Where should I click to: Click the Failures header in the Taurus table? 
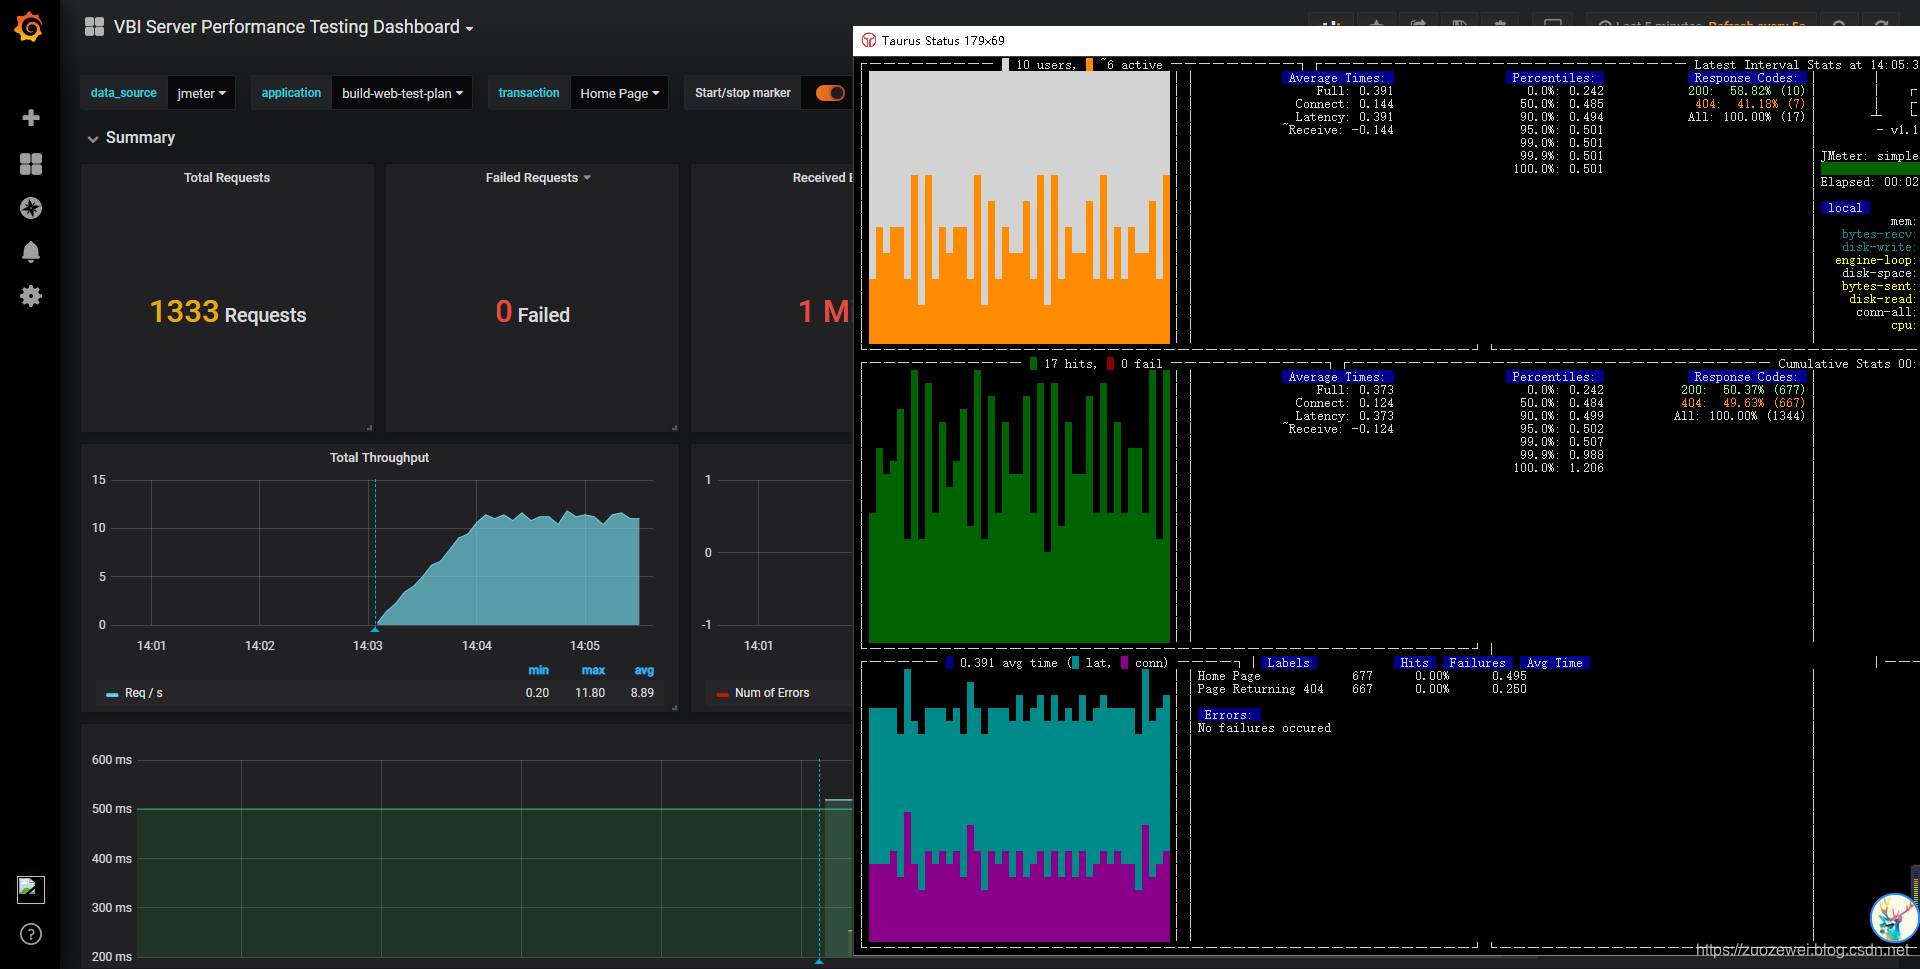coord(1477,663)
